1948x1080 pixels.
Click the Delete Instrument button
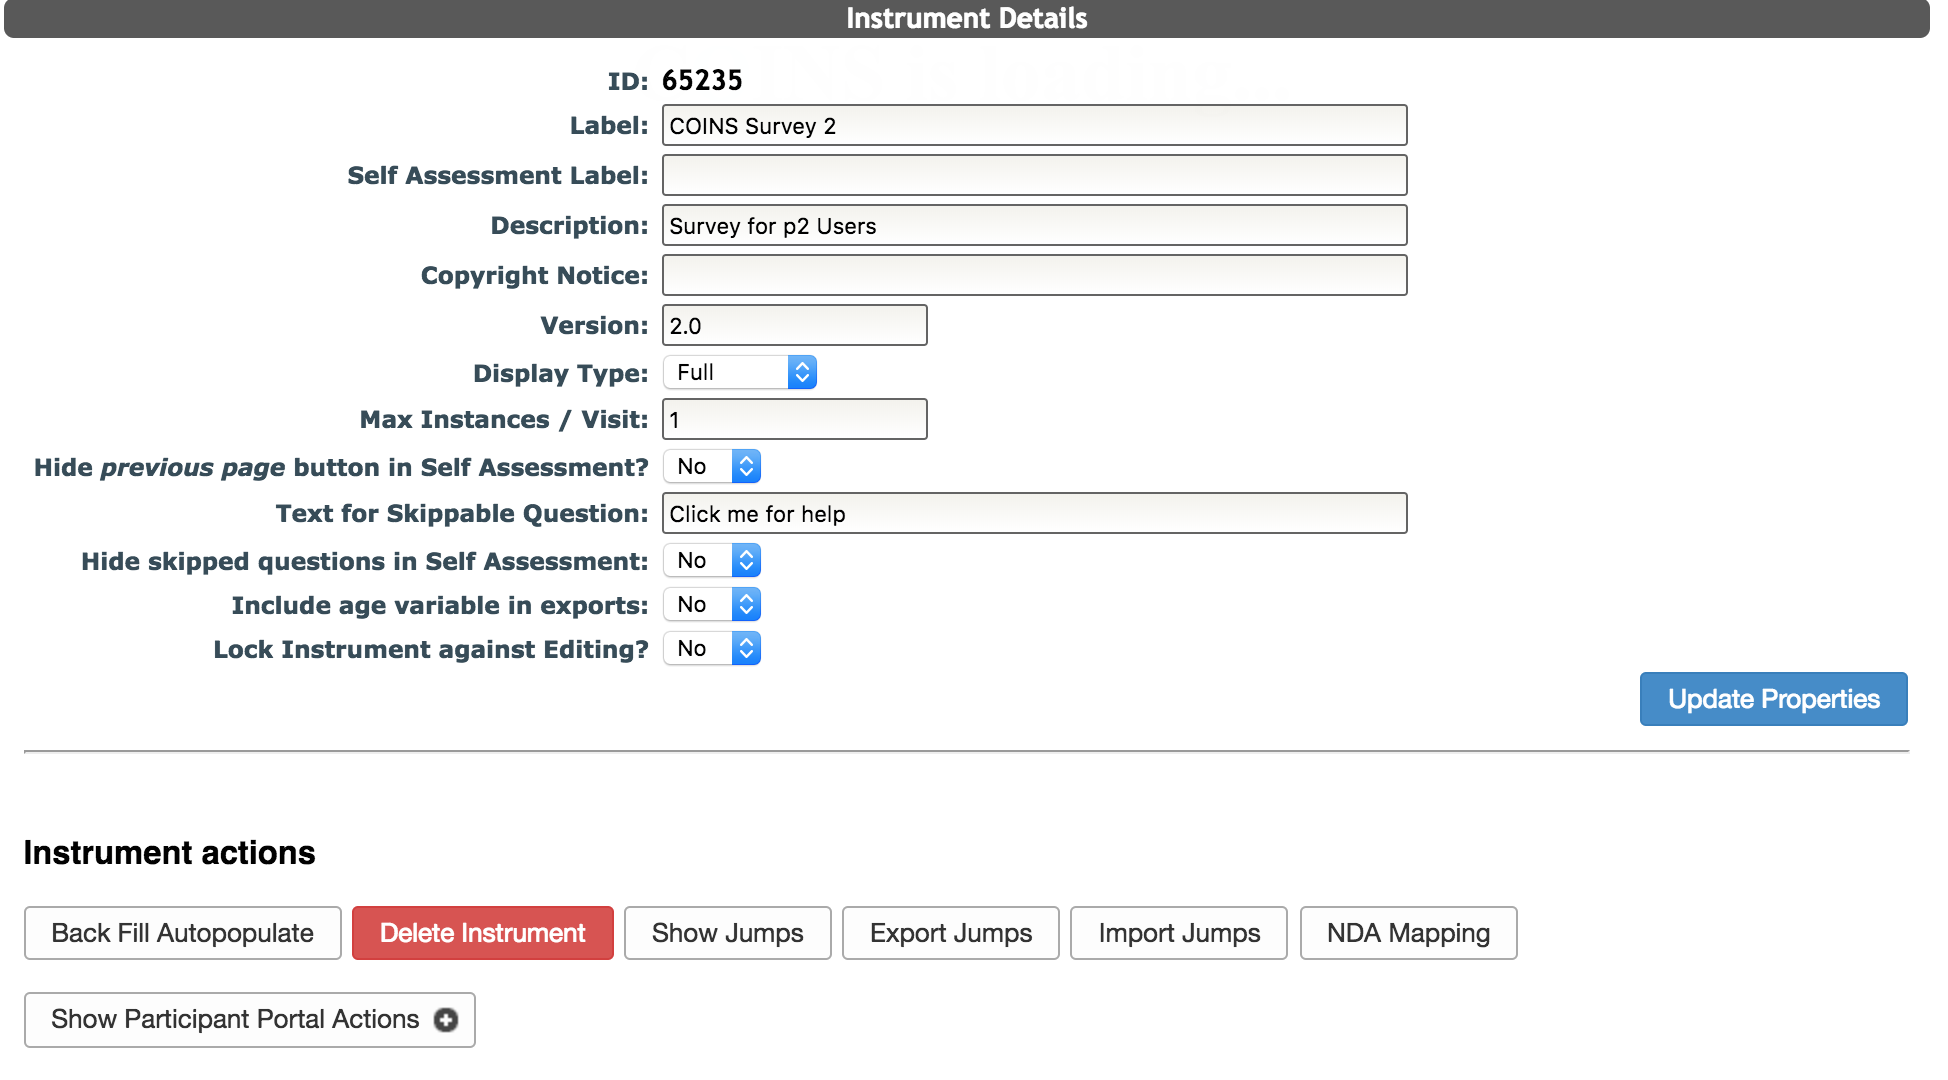pyautogui.click(x=482, y=932)
